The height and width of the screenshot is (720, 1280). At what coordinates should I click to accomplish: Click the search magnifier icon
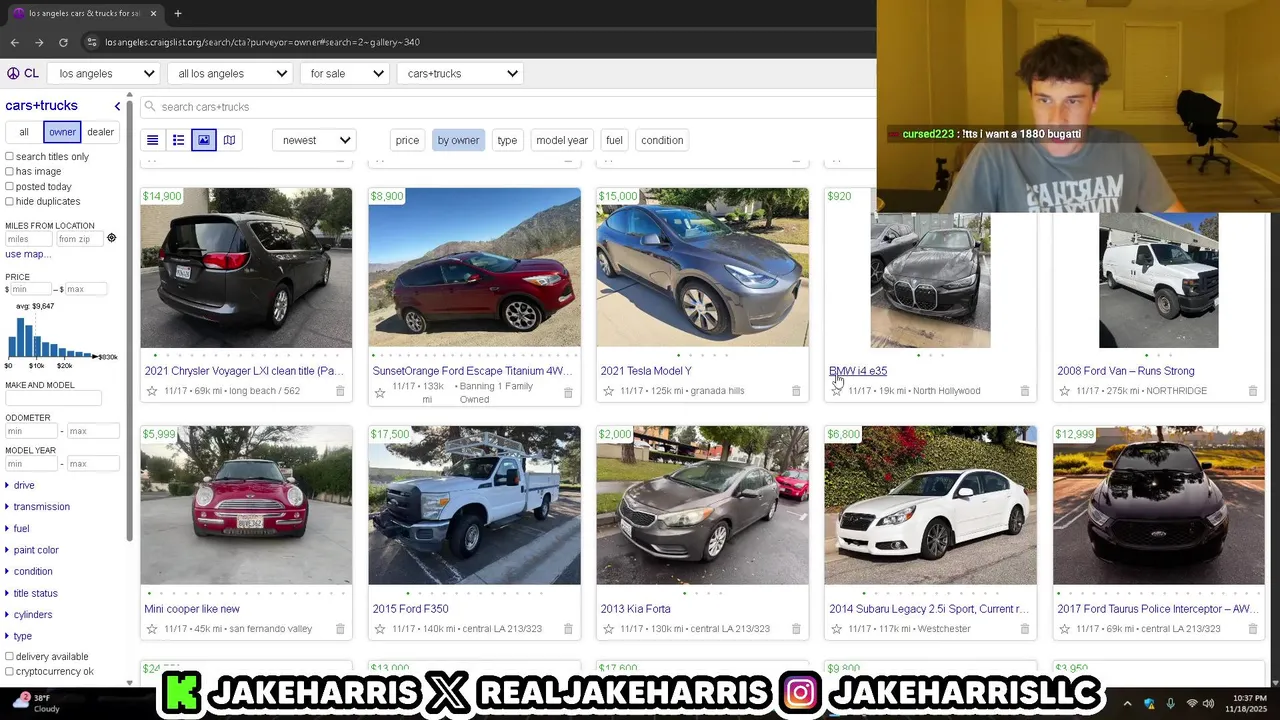tap(150, 107)
